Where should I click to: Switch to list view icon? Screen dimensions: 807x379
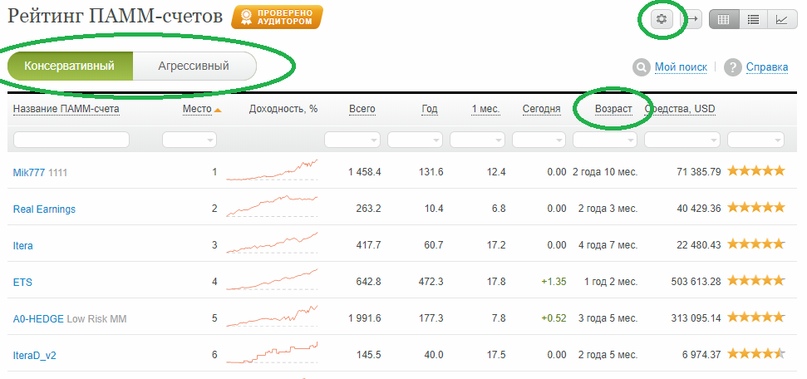[x=753, y=20]
